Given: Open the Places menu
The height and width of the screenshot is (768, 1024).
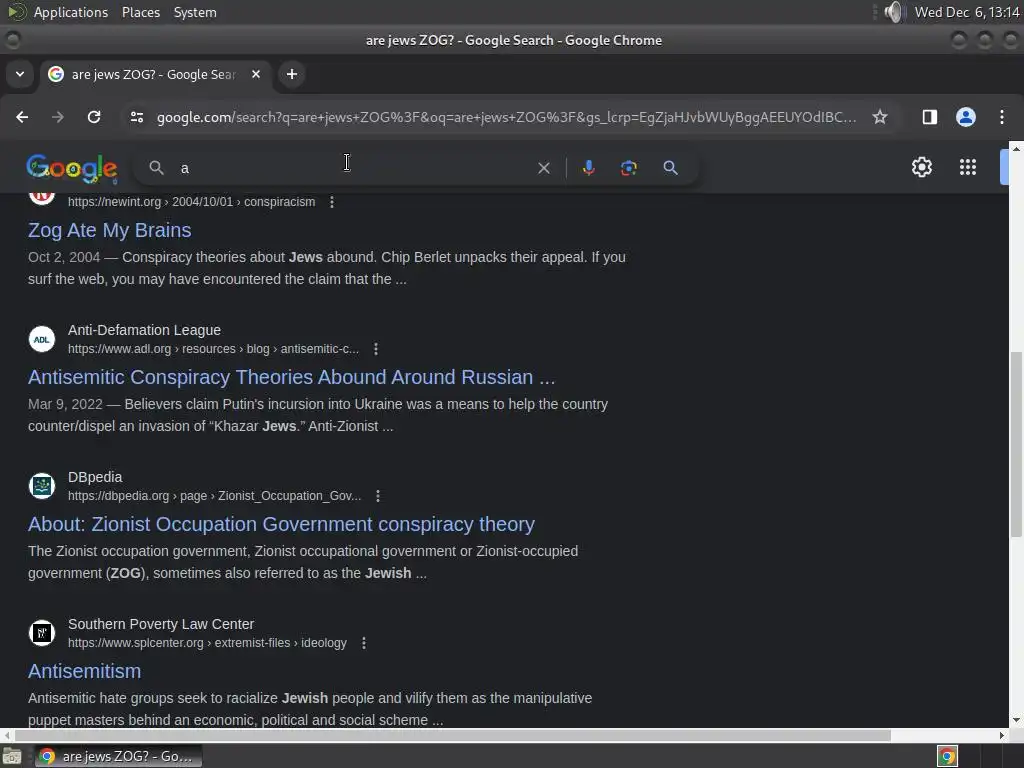Looking at the screenshot, I should (140, 12).
